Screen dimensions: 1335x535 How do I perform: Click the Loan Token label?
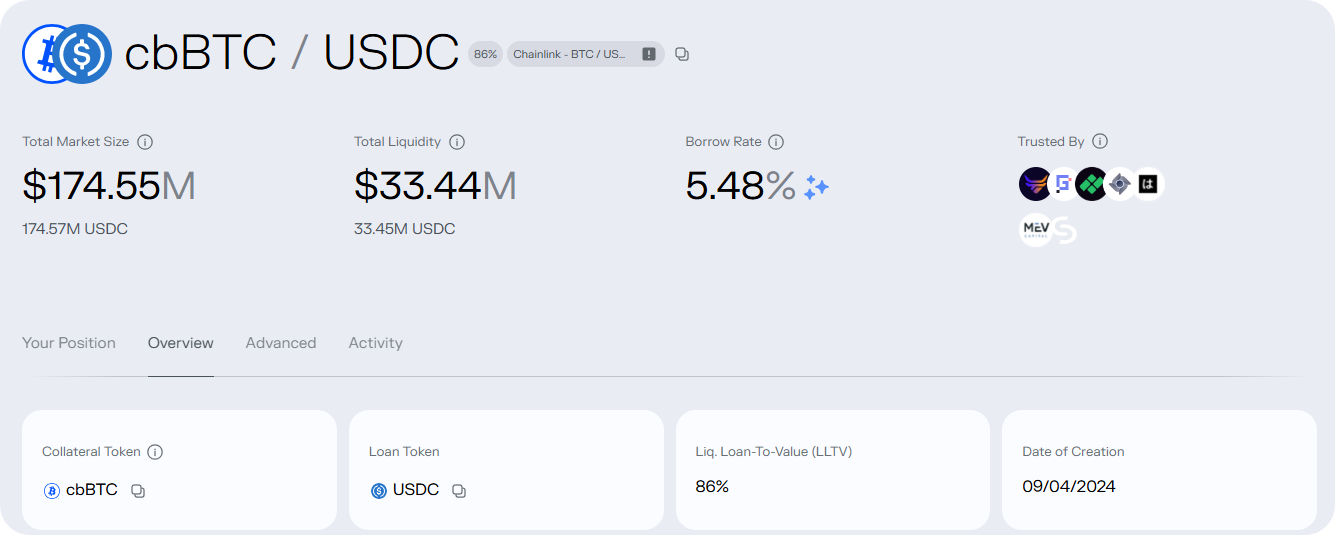pyautogui.click(x=404, y=452)
